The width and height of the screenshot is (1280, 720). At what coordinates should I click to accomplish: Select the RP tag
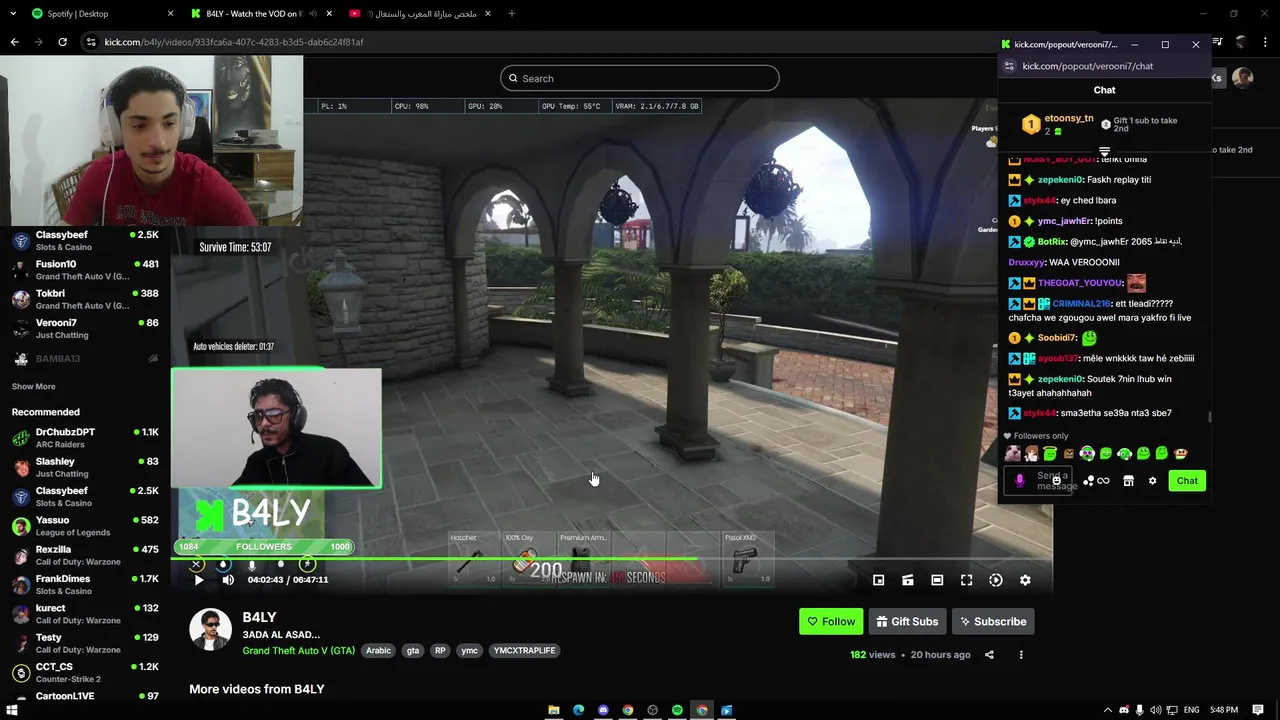[x=440, y=650]
